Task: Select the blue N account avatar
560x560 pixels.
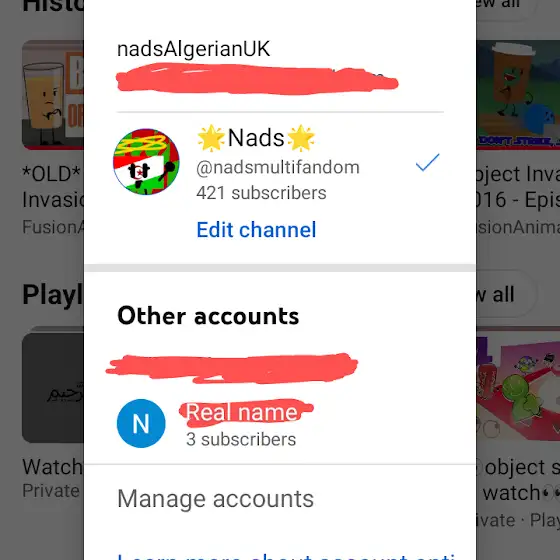Action: [141, 423]
